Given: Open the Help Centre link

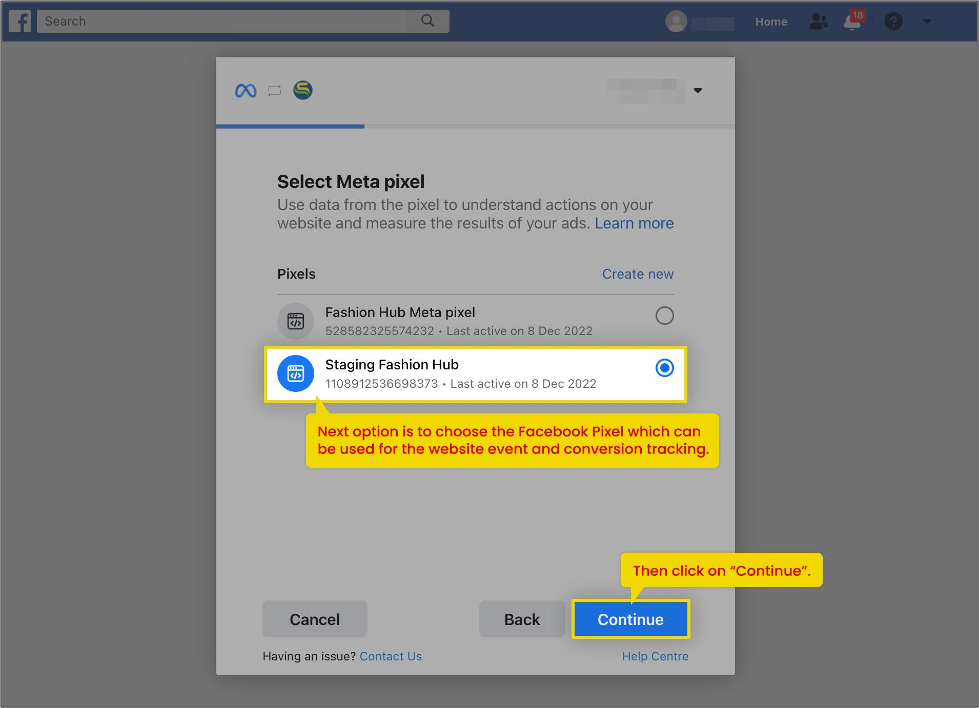Looking at the screenshot, I should [x=655, y=656].
